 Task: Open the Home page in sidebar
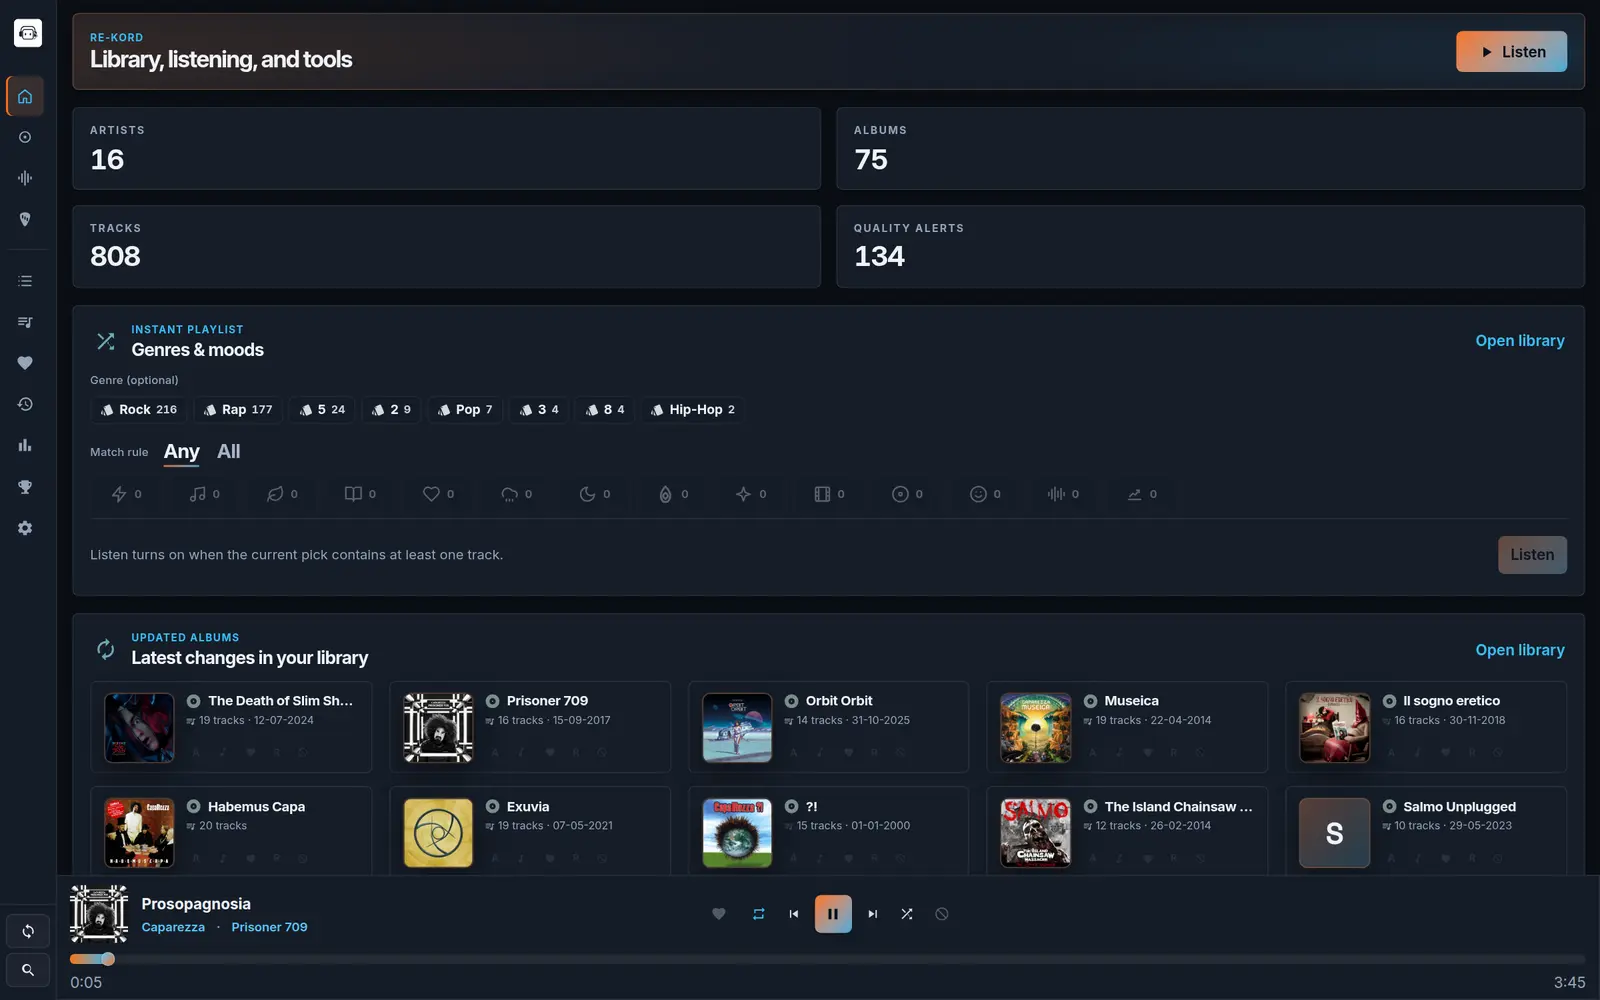coord(25,97)
